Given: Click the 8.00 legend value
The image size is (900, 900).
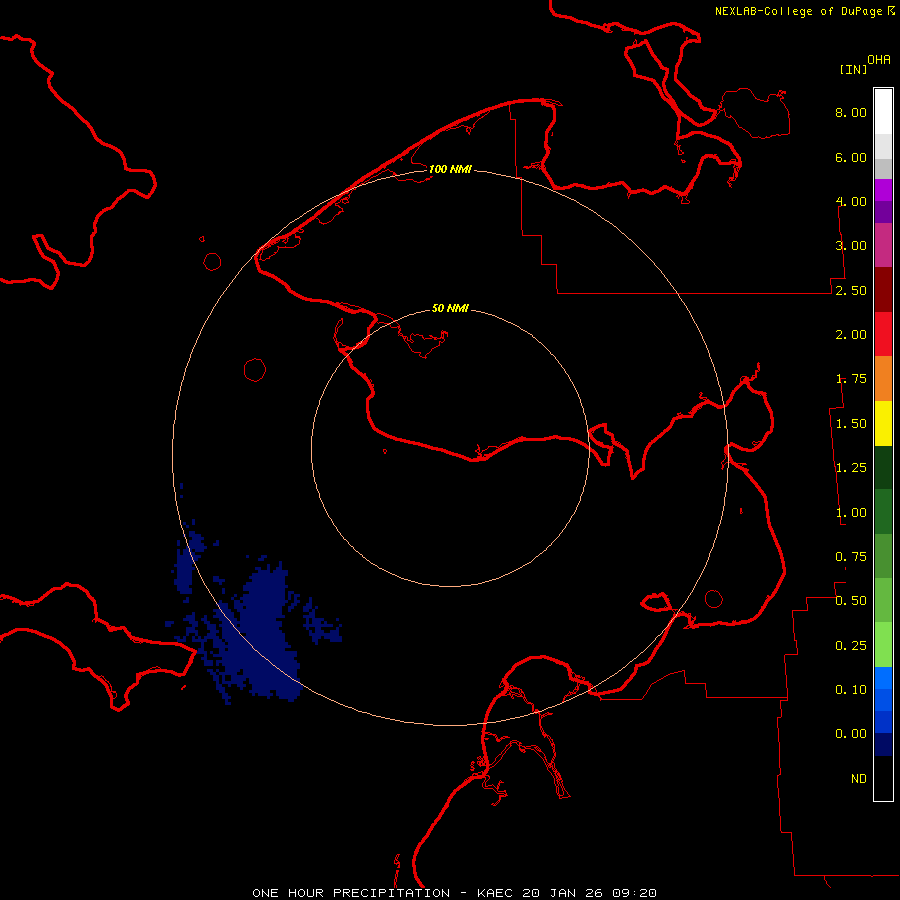Looking at the screenshot, I should tap(851, 112).
